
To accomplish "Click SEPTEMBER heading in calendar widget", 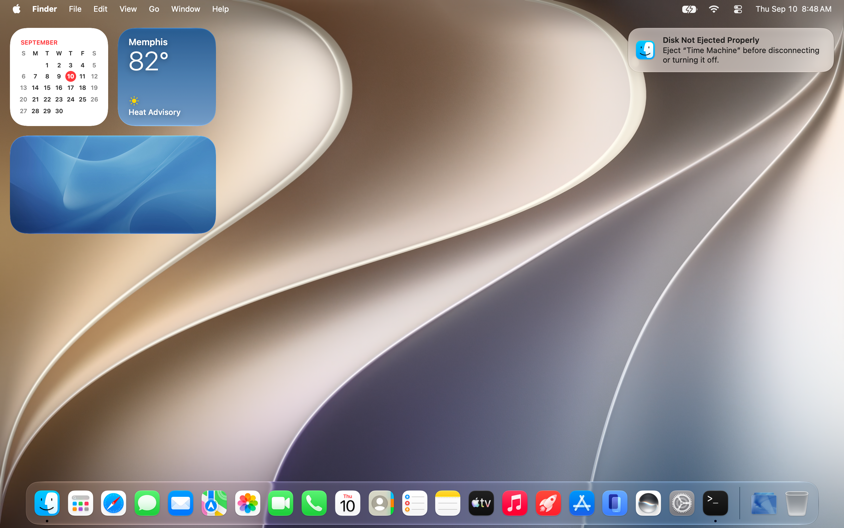I will [x=39, y=43].
